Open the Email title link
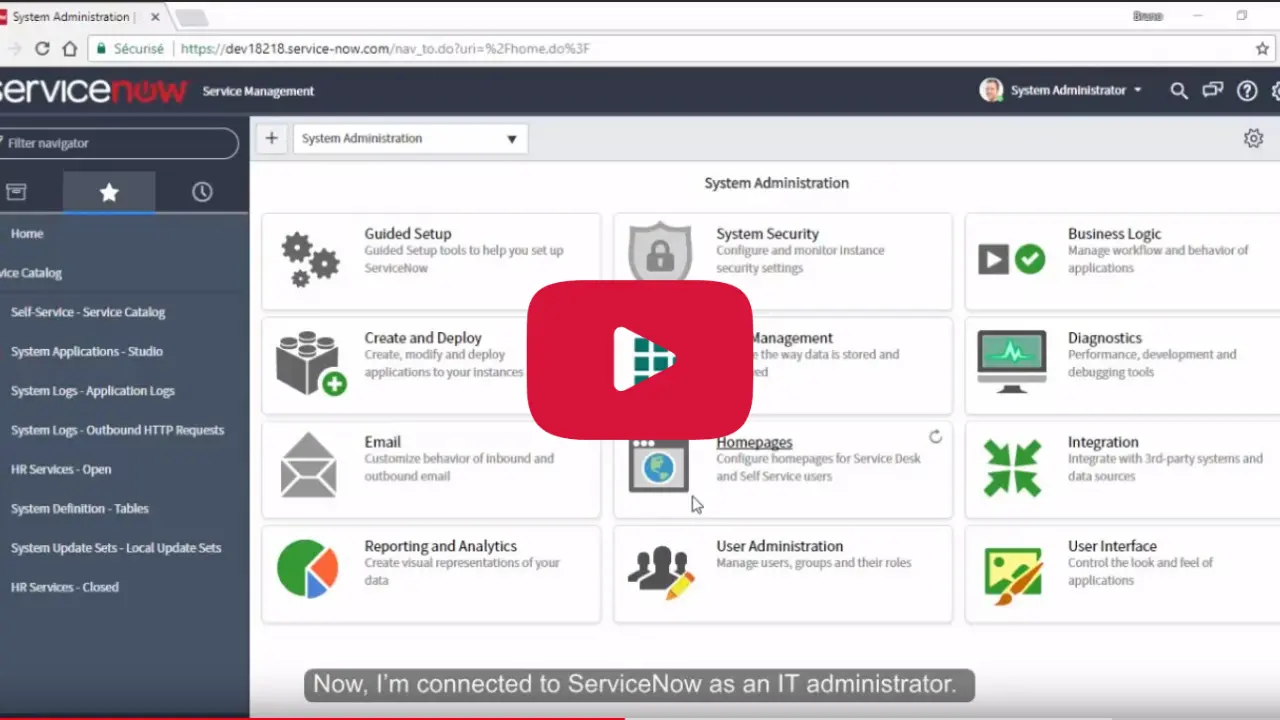The height and width of the screenshot is (720, 1280). (382, 442)
